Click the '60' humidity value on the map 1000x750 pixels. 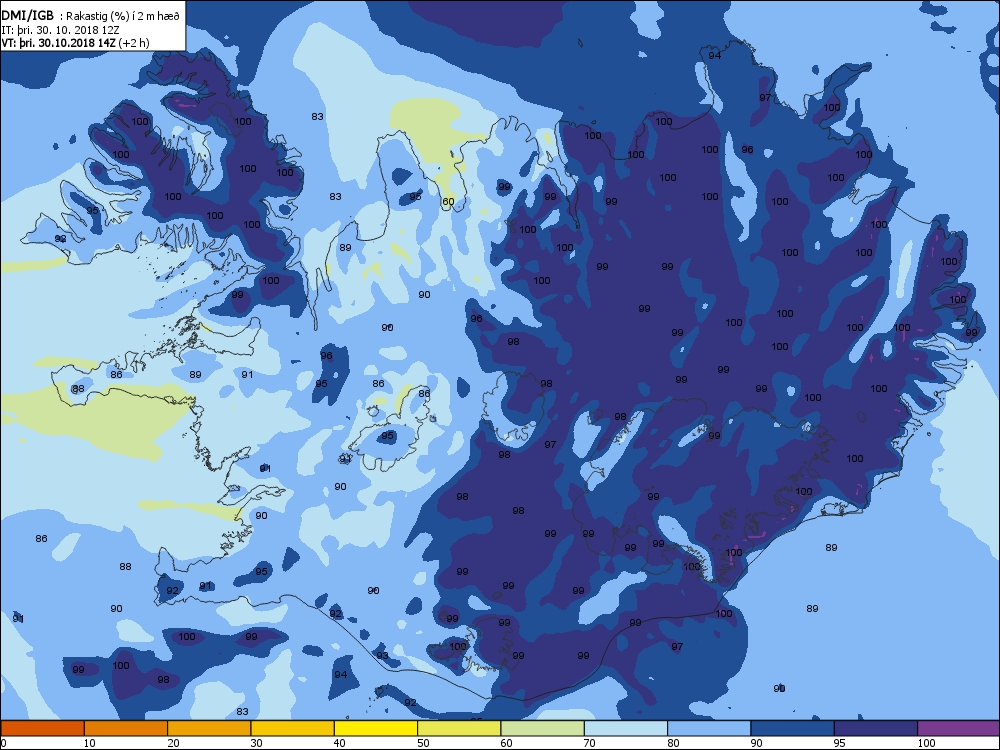[448, 202]
